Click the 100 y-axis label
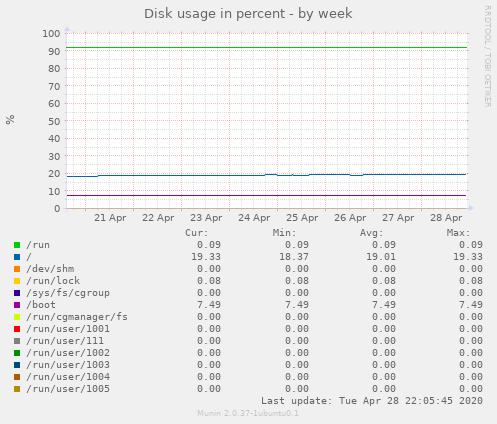 coord(51,34)
